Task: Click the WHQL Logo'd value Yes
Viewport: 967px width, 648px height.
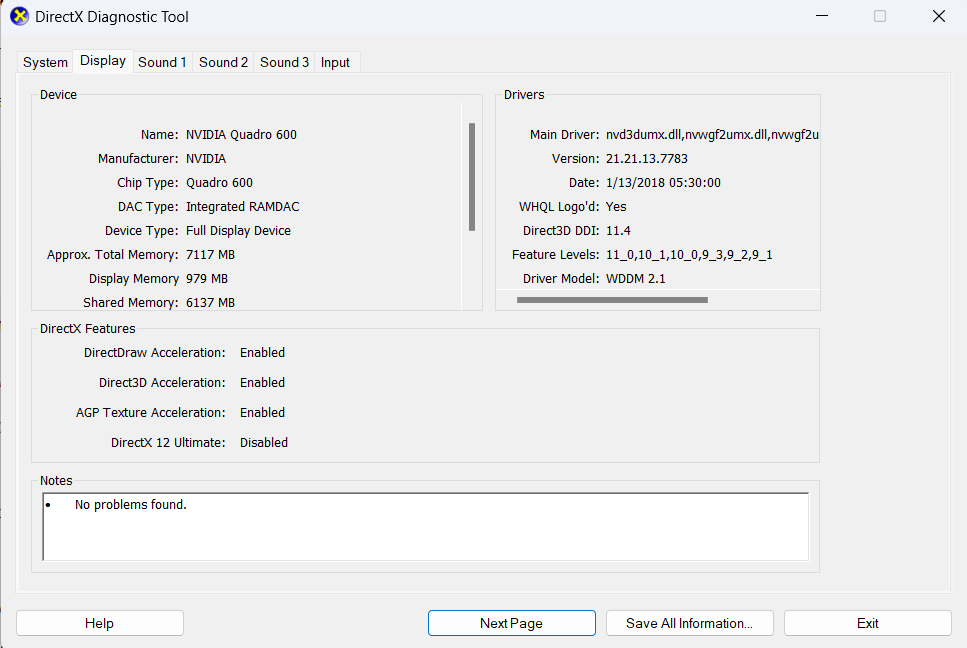Action: point(615,207)
